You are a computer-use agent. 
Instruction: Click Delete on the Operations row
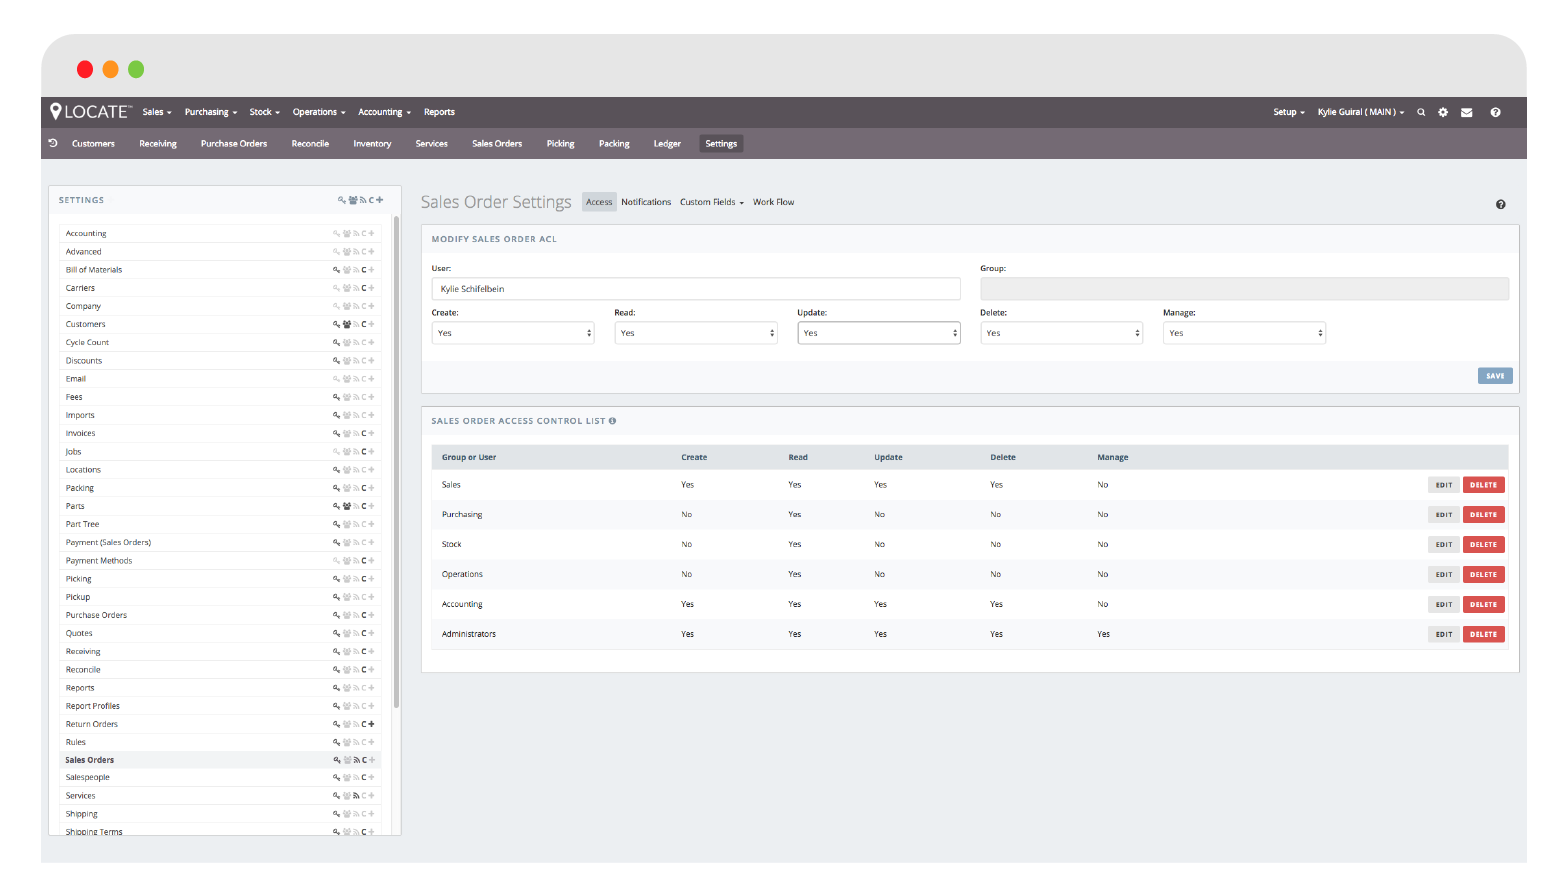point(1484,575)
